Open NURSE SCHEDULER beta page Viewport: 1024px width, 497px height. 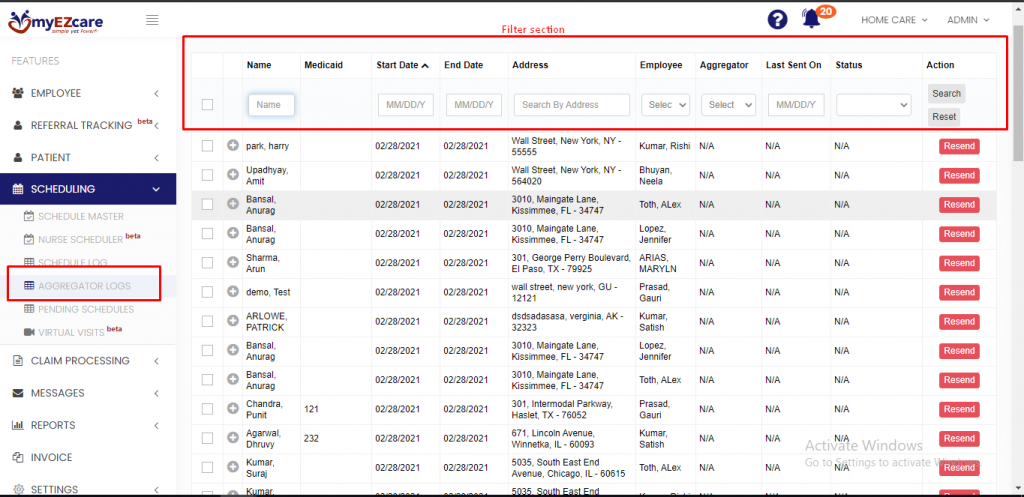(x=82, y=239)
